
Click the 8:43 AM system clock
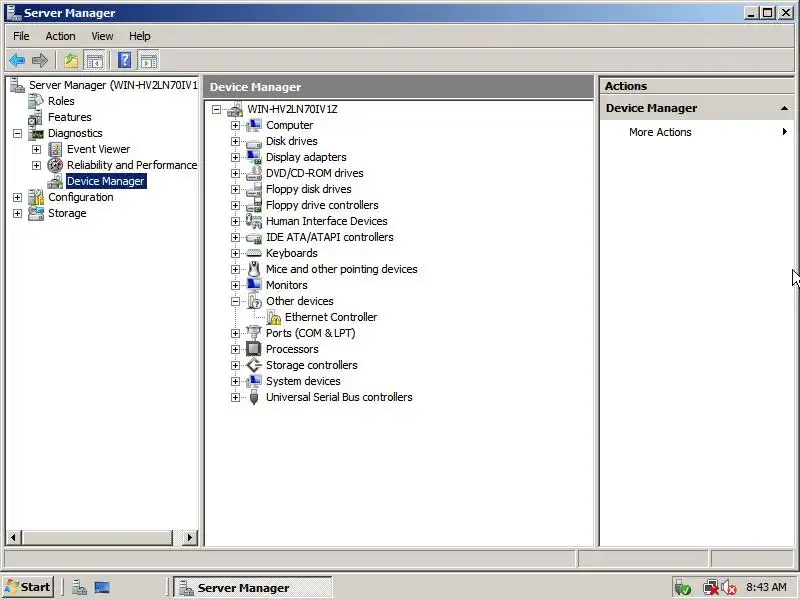[766, 587]
